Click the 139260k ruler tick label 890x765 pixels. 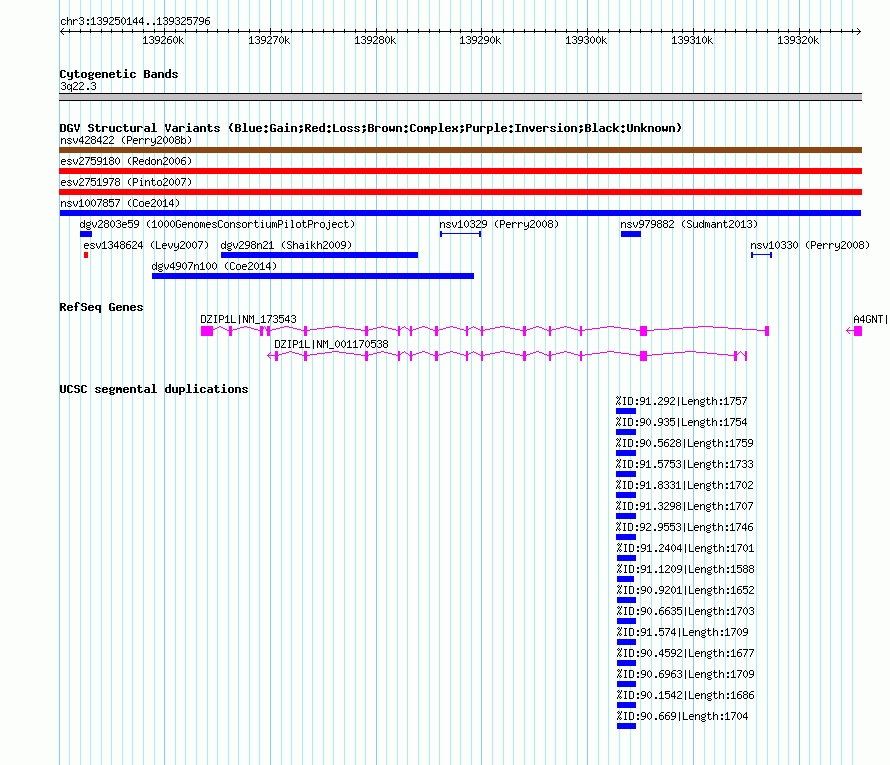[x=163, y=40]
